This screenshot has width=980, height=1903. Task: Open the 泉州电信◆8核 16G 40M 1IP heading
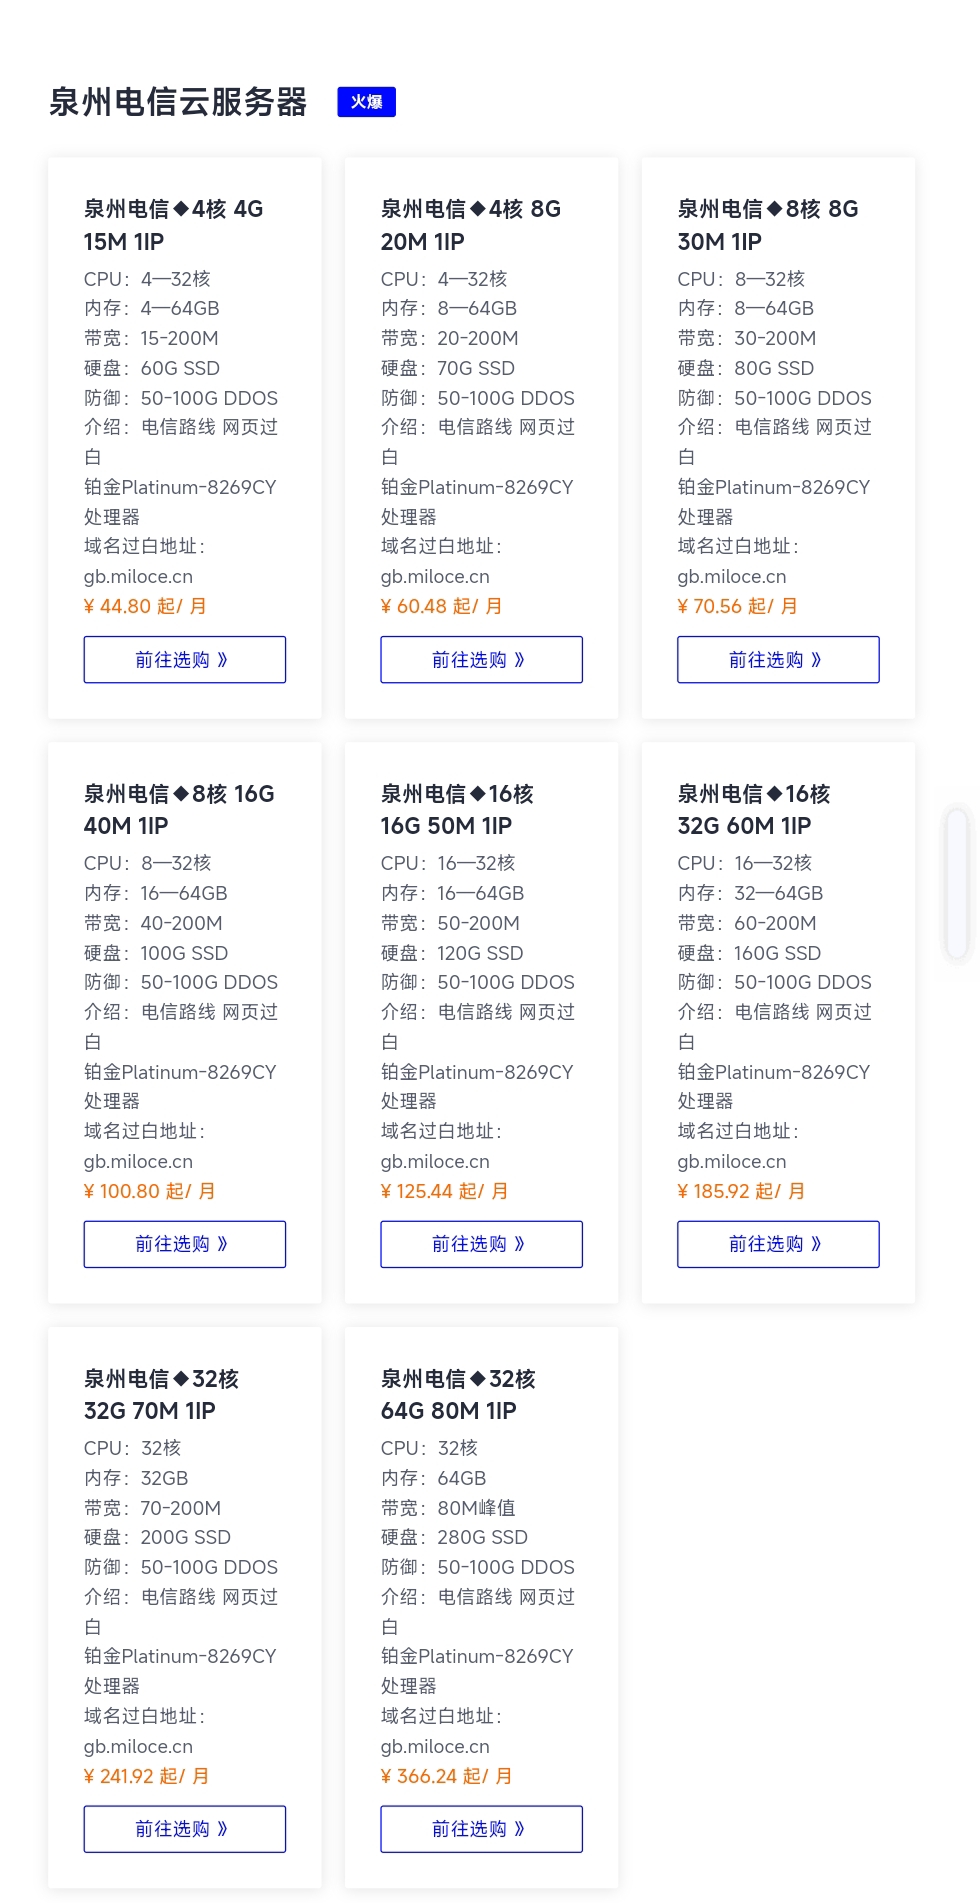pyautogui.click(x=179, y=810)
